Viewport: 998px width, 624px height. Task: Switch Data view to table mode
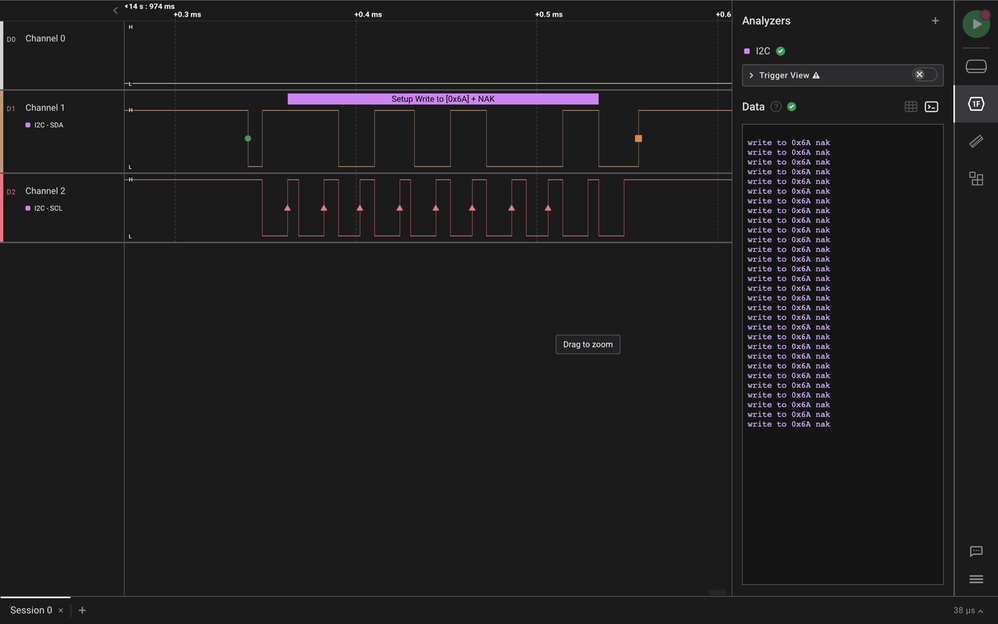[x=911, y=107]
